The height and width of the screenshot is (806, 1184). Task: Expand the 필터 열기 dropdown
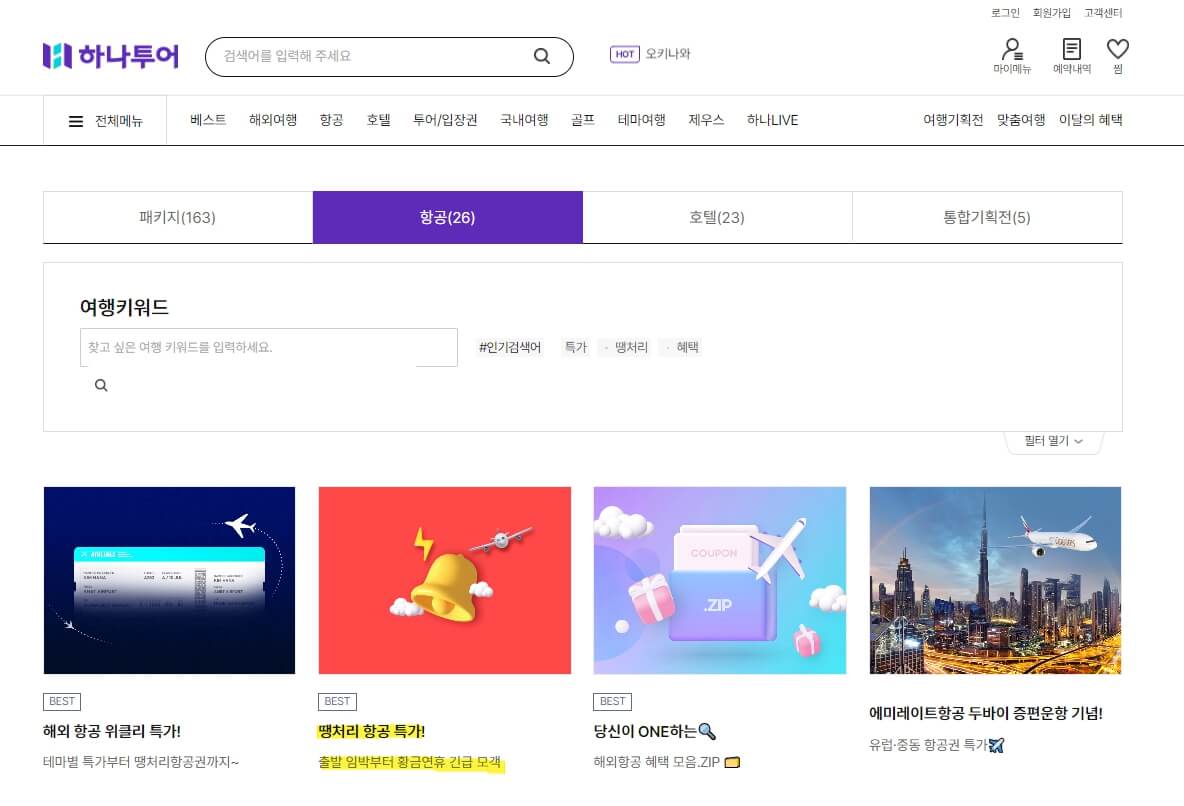click(x=1052, y=440)
